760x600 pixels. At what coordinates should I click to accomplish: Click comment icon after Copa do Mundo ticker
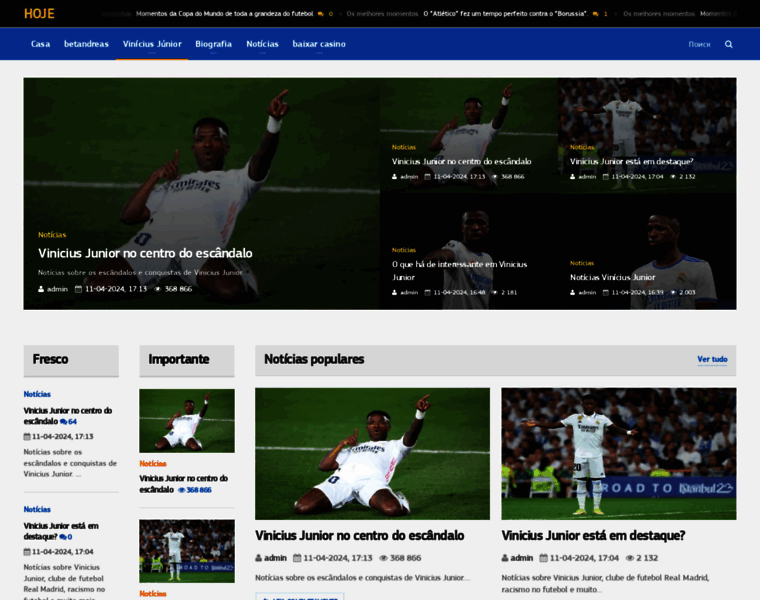click(320, 14)
